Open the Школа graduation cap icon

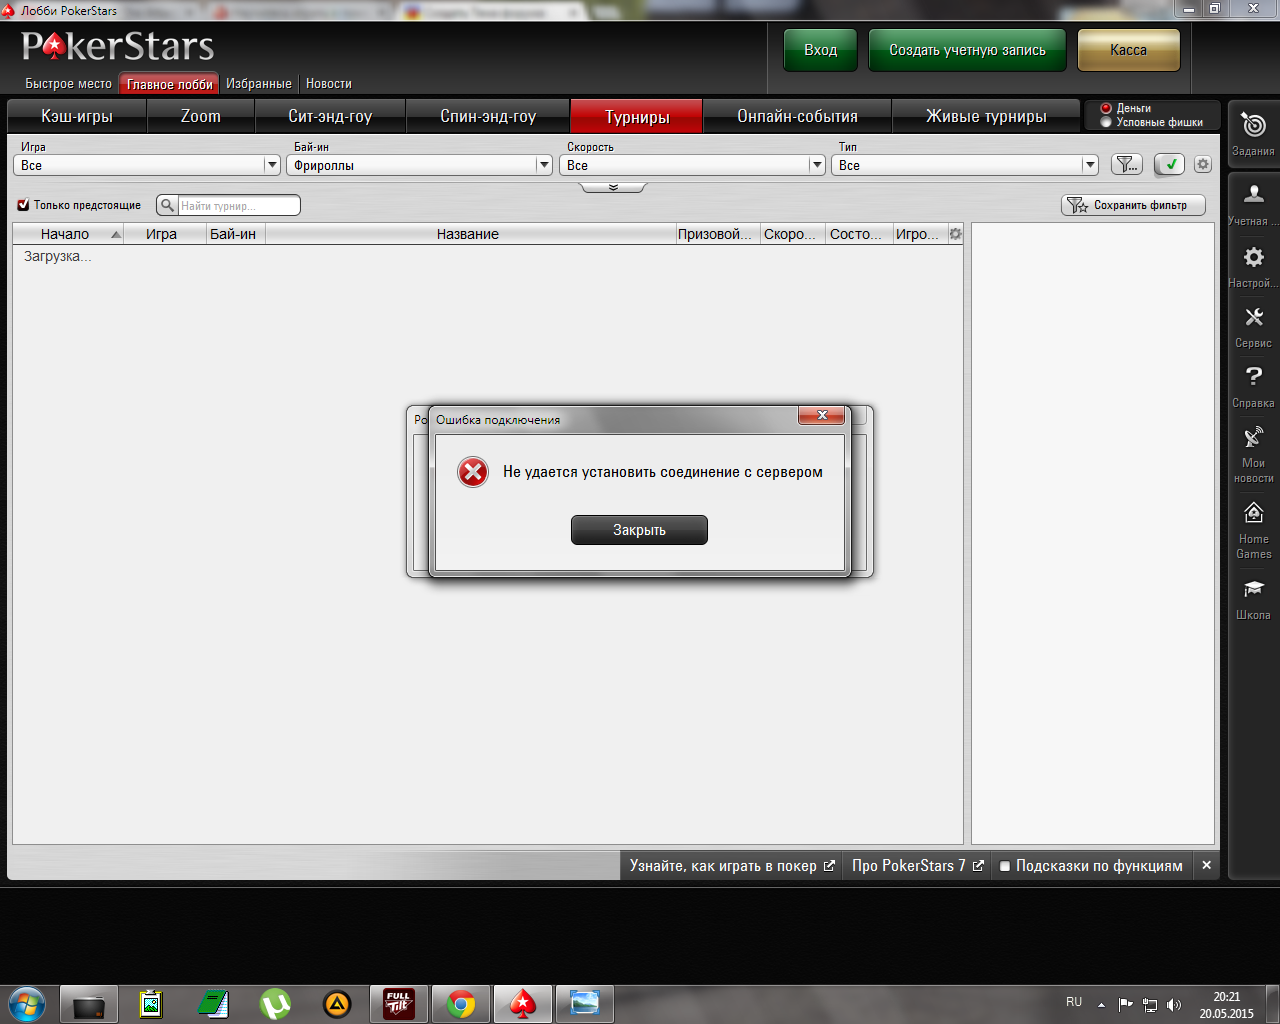pyautogui.click(x=1253, y=589)
